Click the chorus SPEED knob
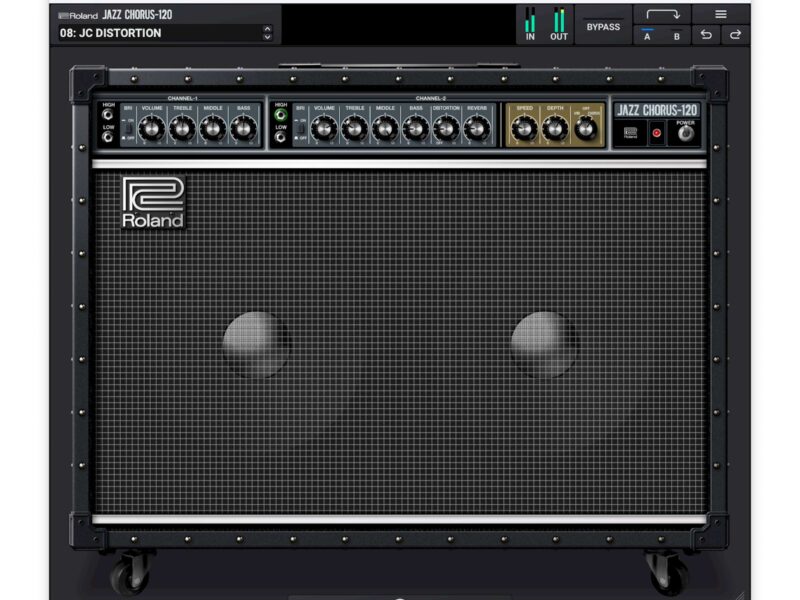This screenshot has width=800, height=600. (524, 128)
